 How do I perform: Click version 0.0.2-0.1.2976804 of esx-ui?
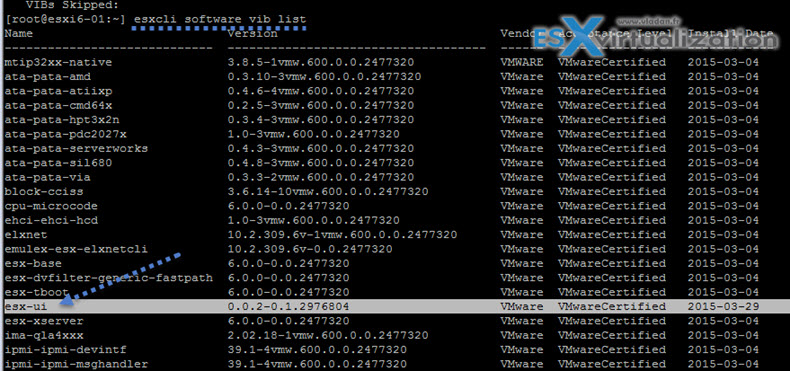[288, 306]
